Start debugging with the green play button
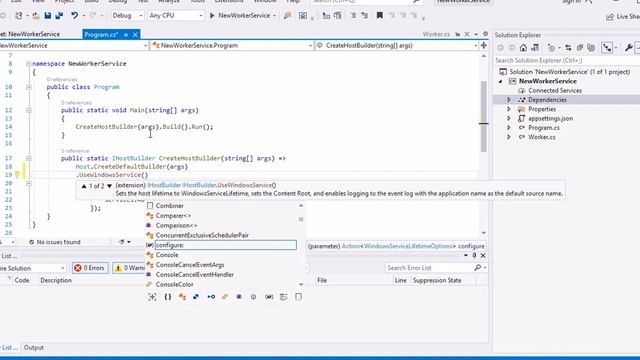Screen dimensions: 640x360 pyautogui.click(x=212, y=16)
